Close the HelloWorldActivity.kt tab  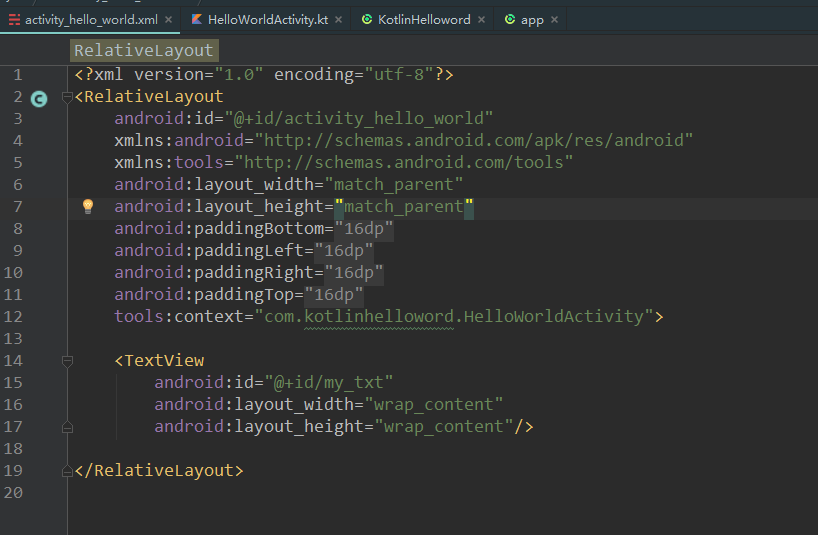click(x=339, y=20)
